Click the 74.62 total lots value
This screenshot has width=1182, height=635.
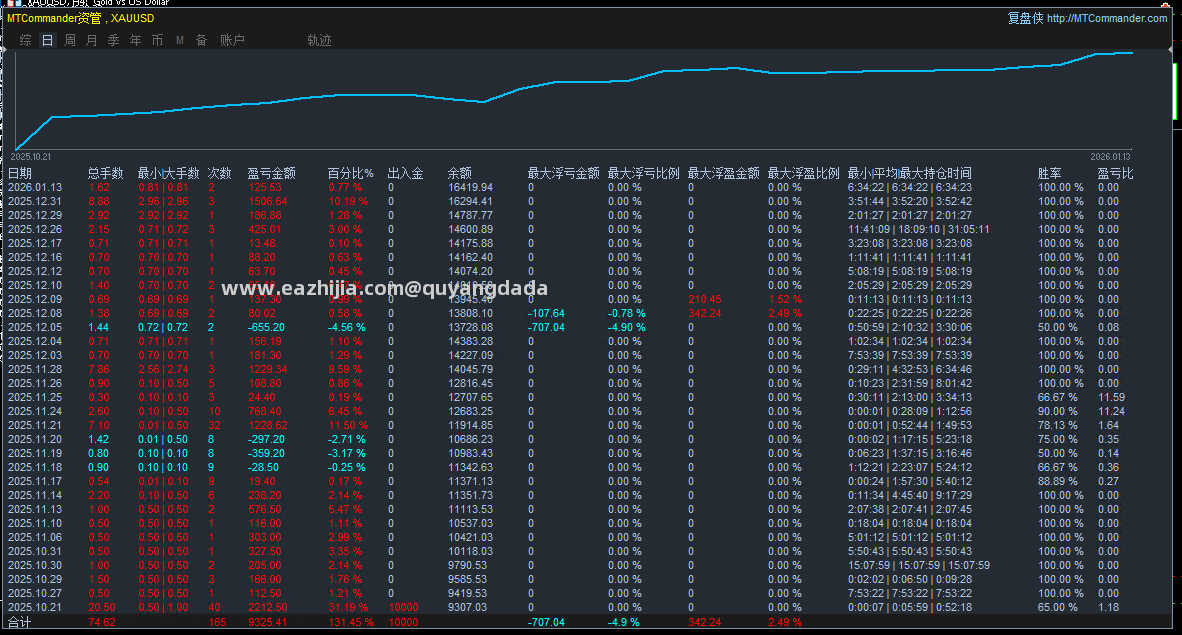[x=103, y=622]
